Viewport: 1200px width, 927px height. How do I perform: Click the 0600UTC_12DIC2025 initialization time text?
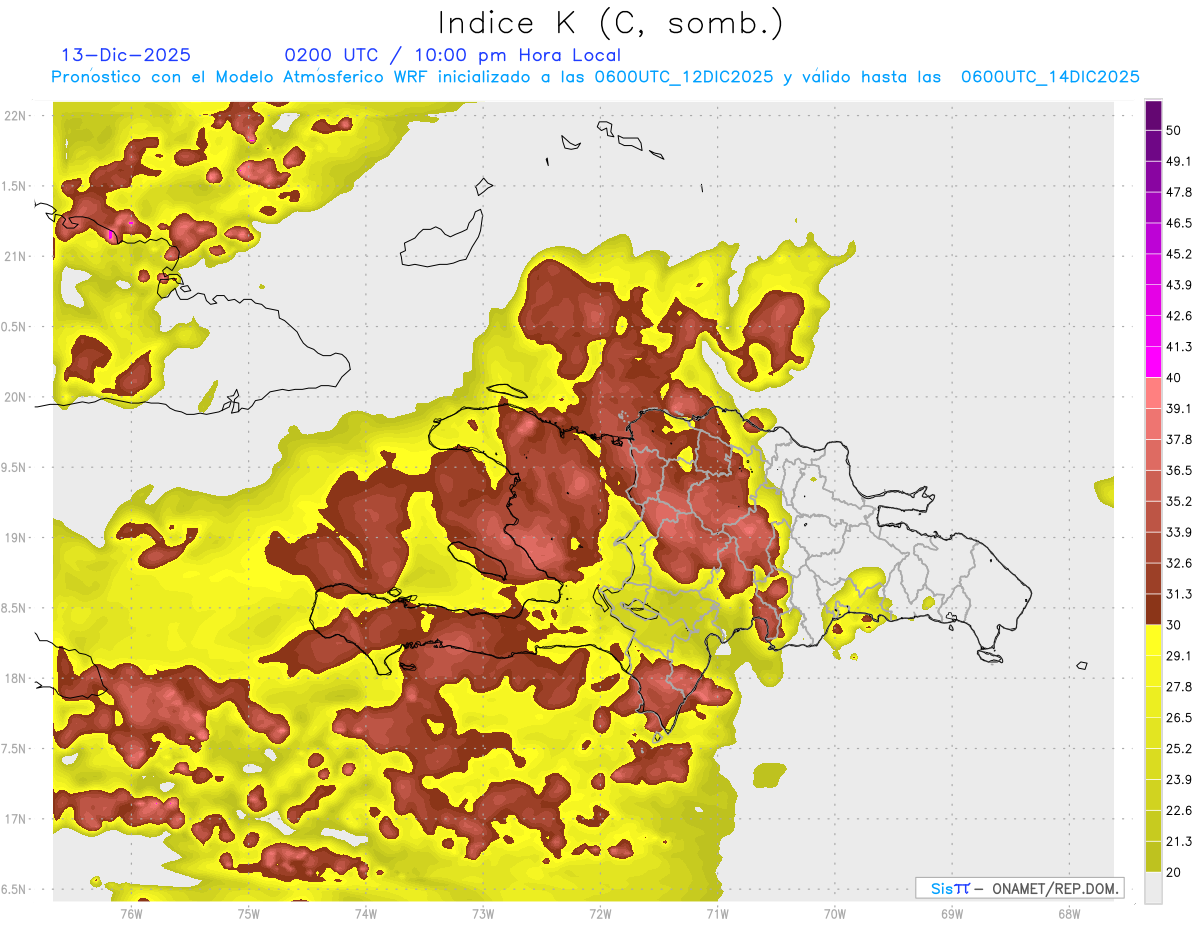[684, 77]
